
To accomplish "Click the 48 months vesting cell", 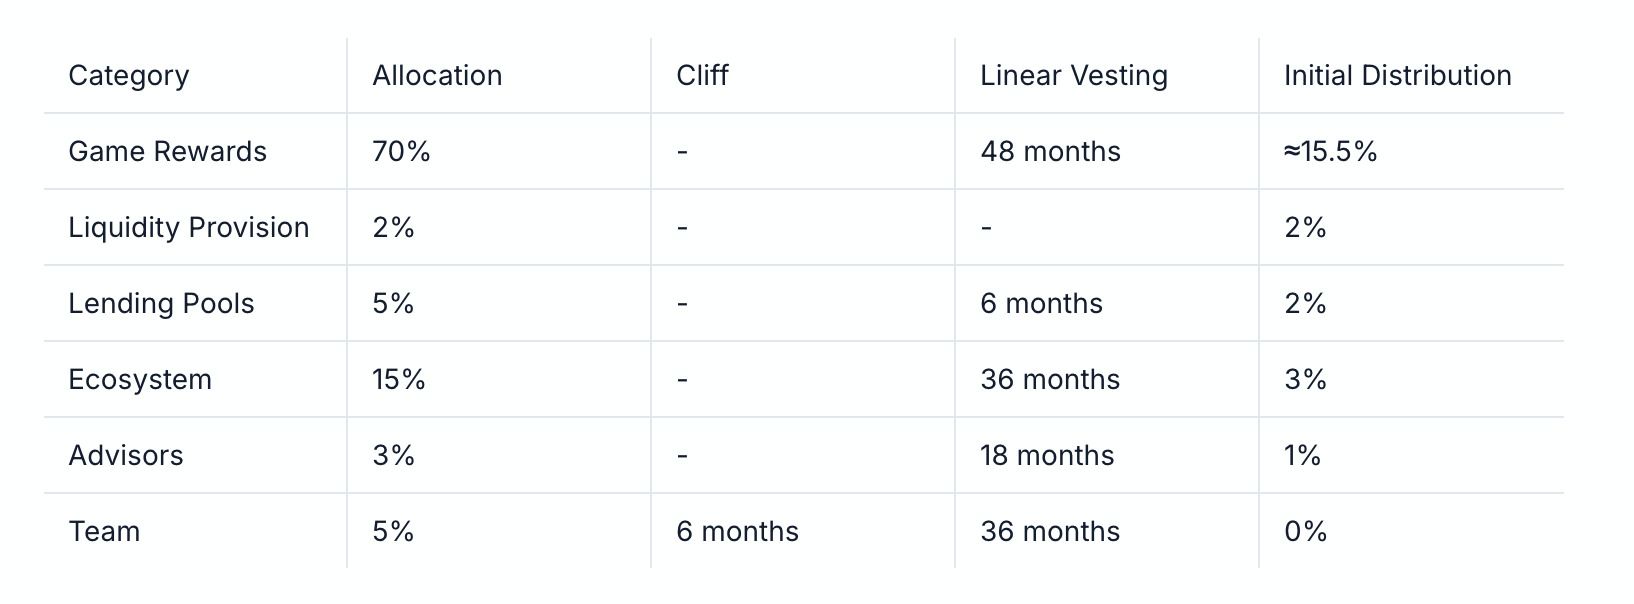I will (1050, 152).
